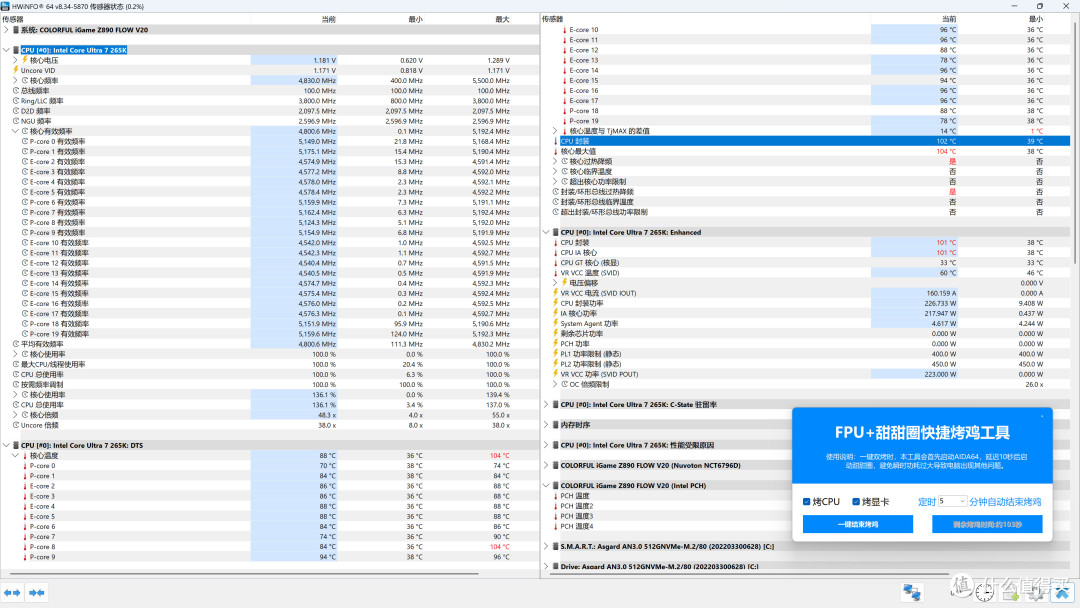
Task: Collapse the COLORFUL Z890 (Intel PCH) group
Action: coord(546,485)
